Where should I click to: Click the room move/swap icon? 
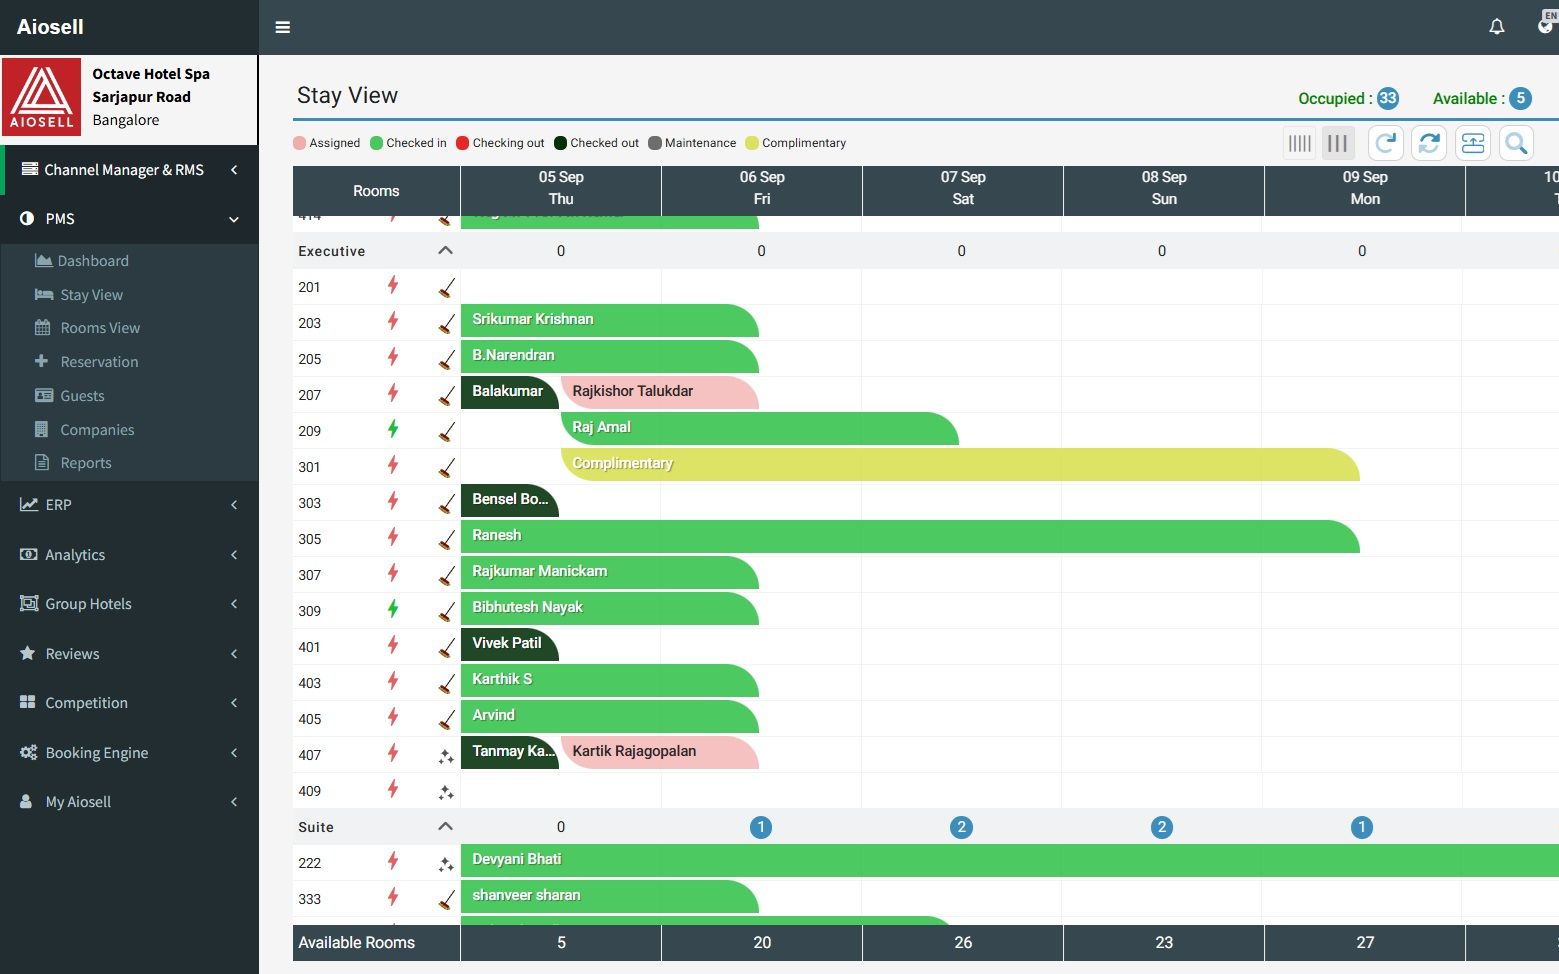(x=1473, y=143)
